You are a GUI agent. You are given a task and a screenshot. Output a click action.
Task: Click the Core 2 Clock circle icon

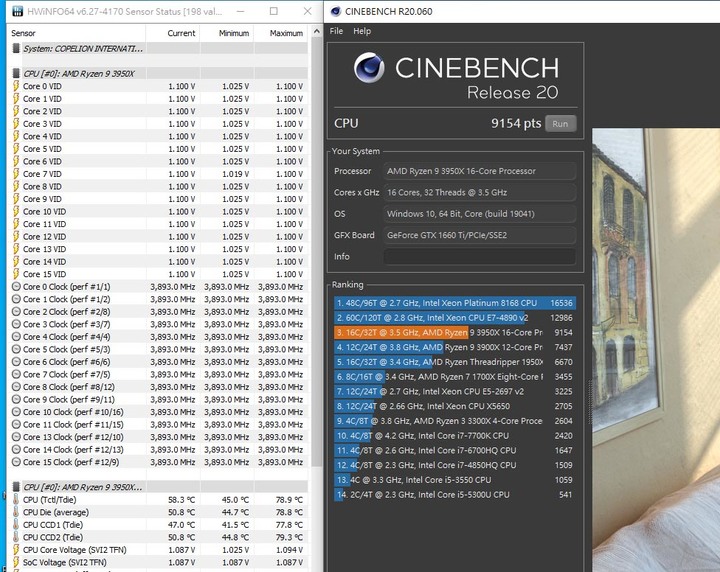click(16, 312)
